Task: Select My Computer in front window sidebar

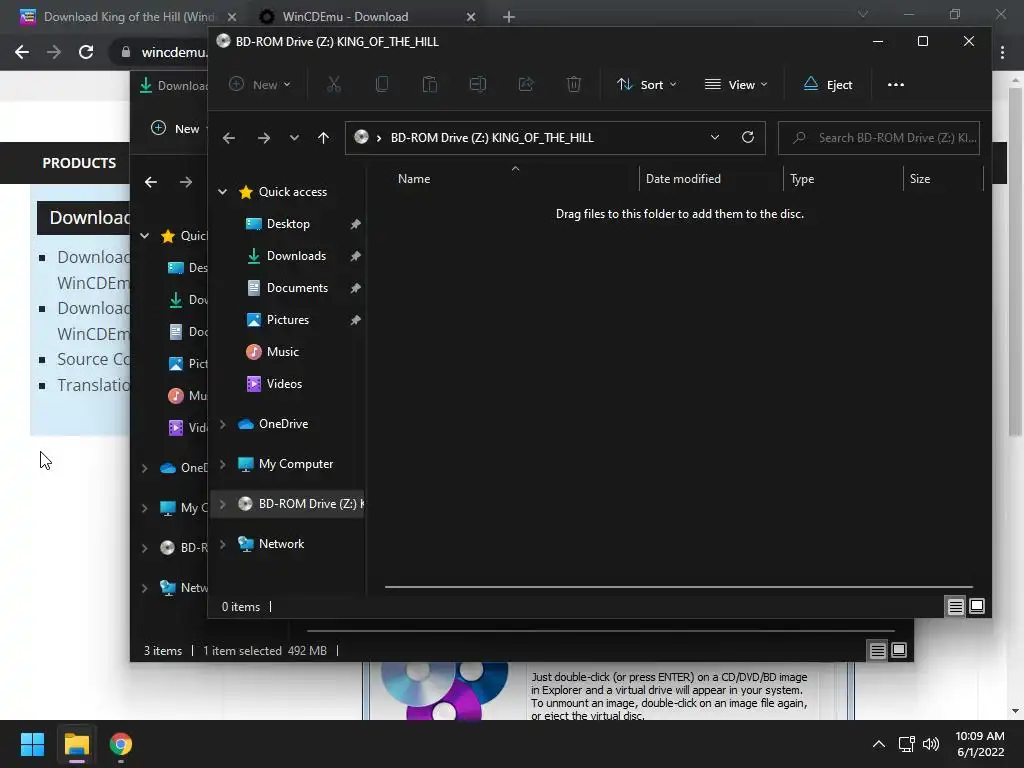Action: pos(295,464)
